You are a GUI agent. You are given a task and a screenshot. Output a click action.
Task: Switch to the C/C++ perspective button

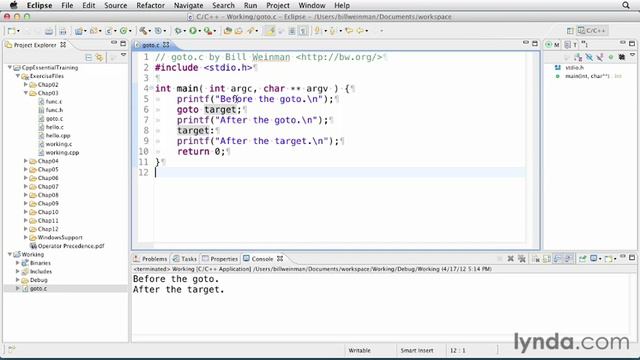[x=592, y=31]
